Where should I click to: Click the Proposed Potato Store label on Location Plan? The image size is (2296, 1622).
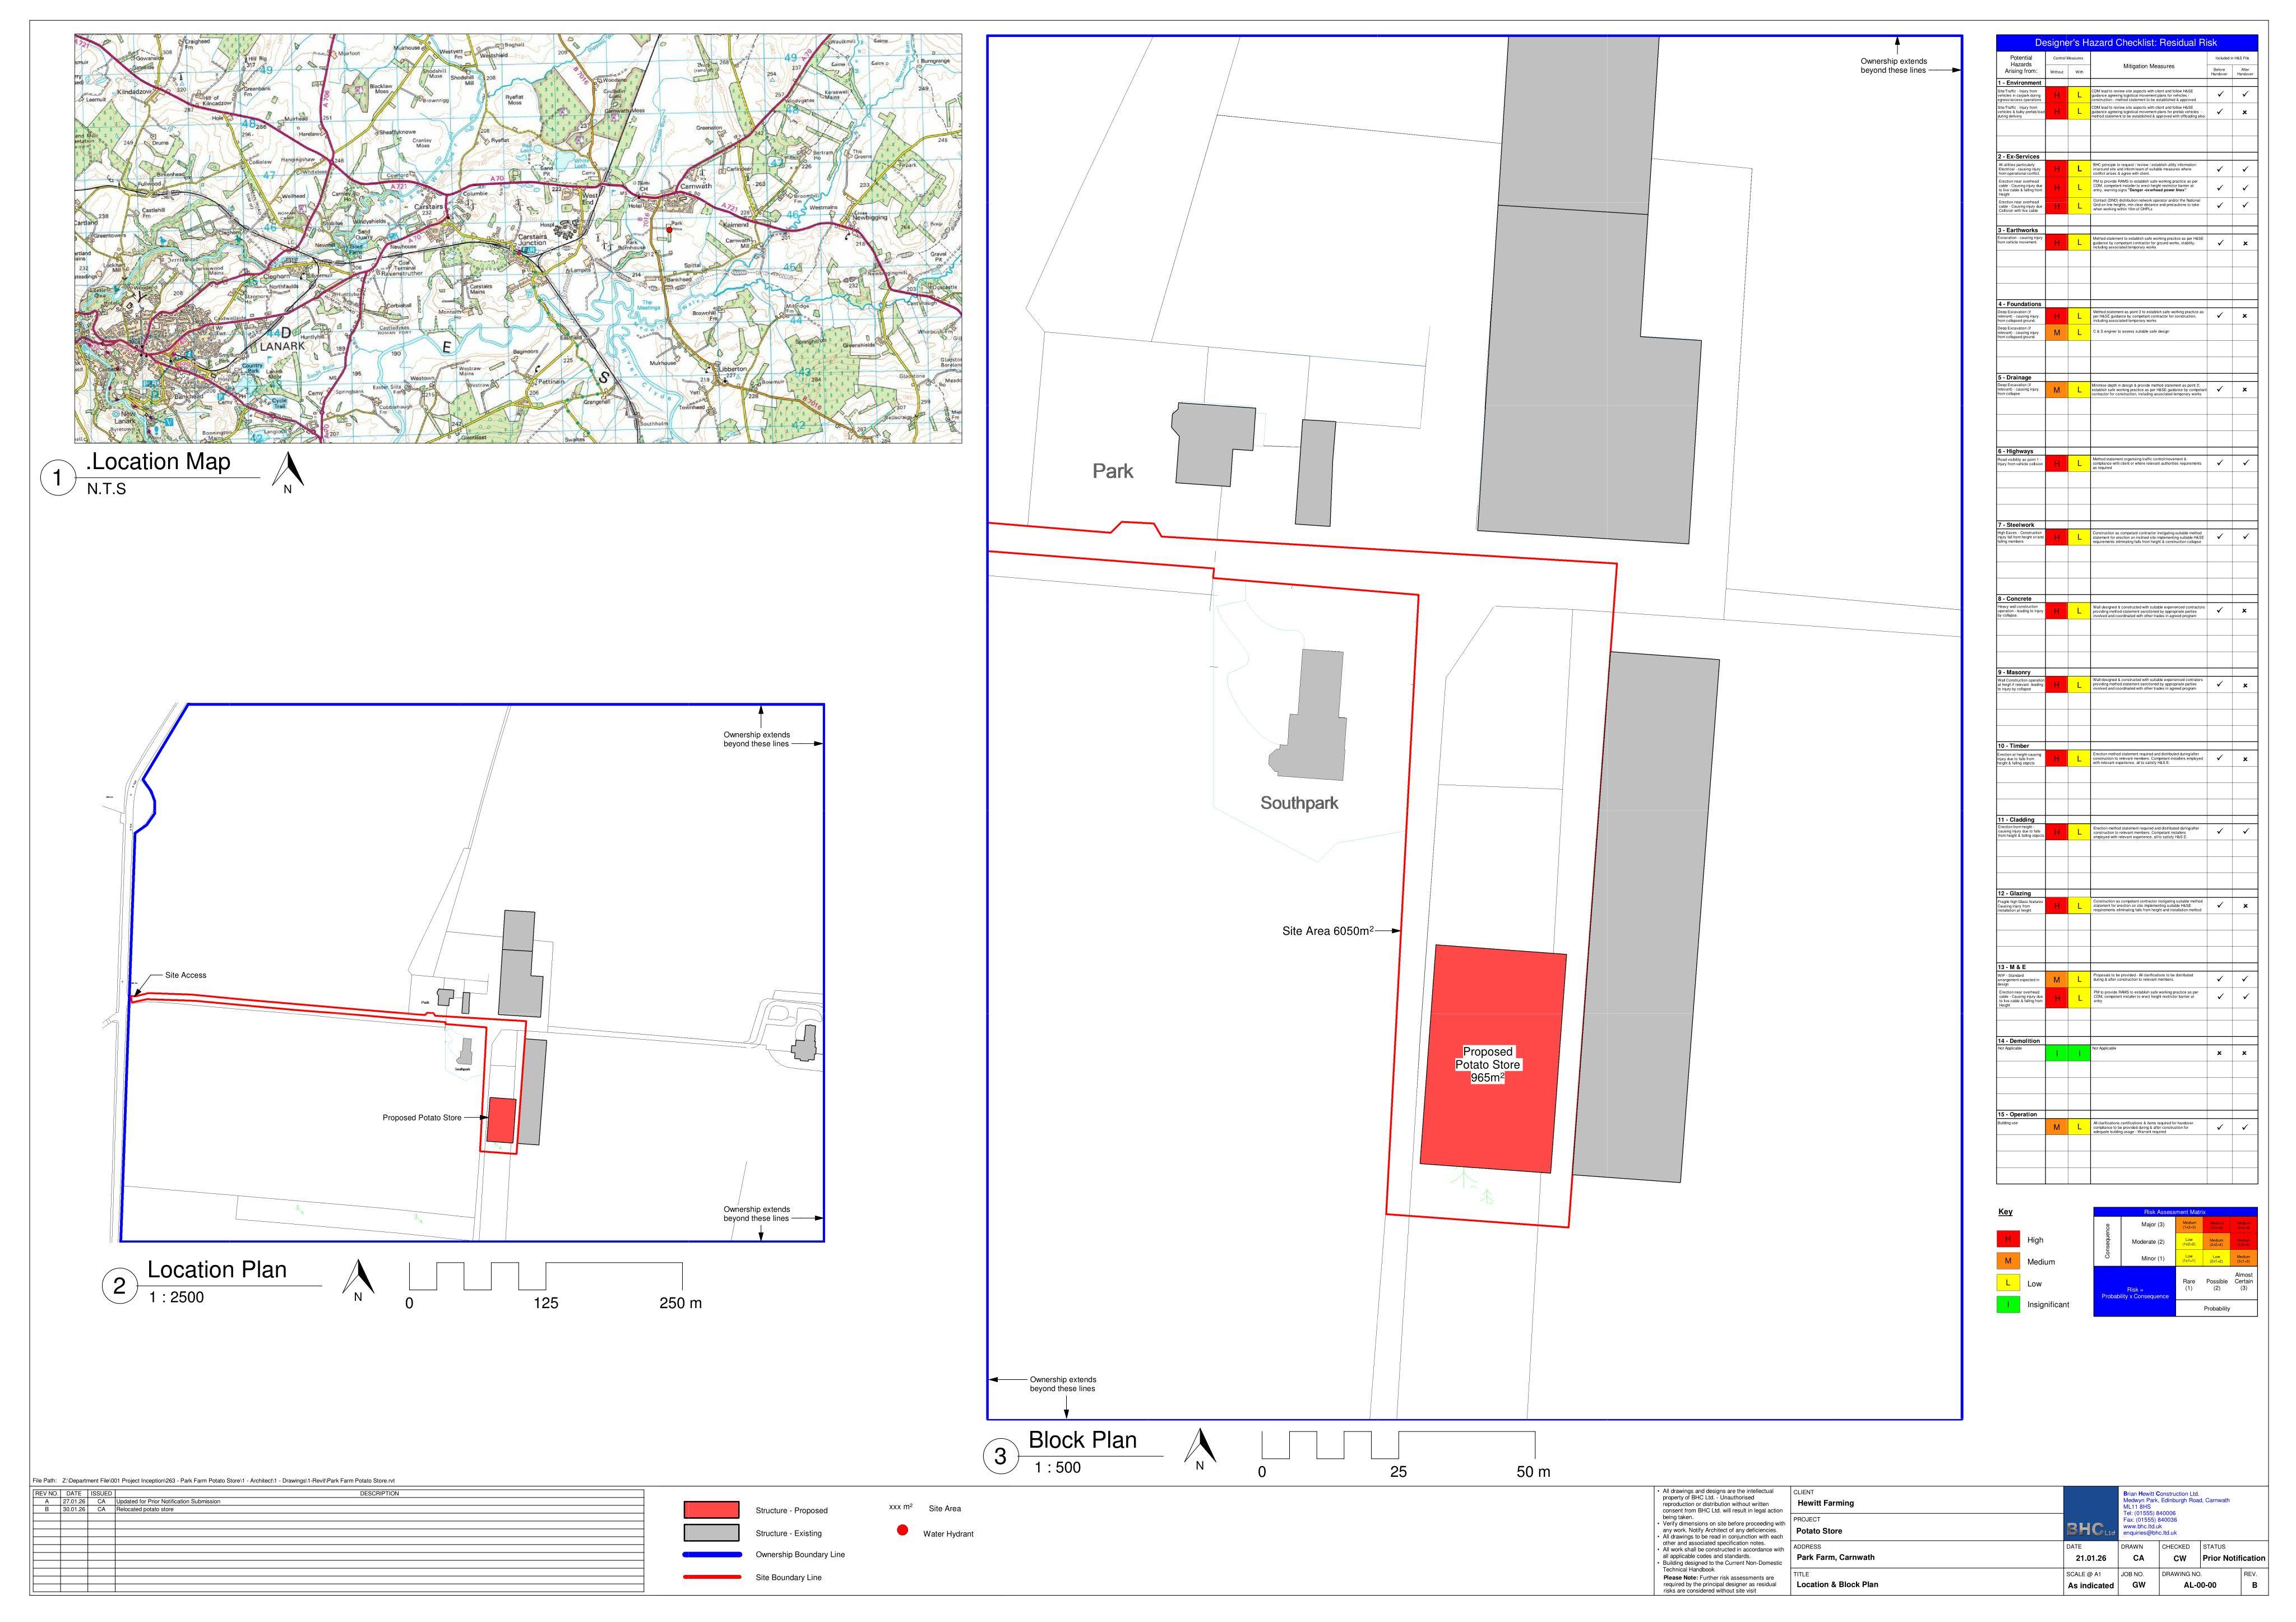pyautogui.click(x=422, y=1118)
